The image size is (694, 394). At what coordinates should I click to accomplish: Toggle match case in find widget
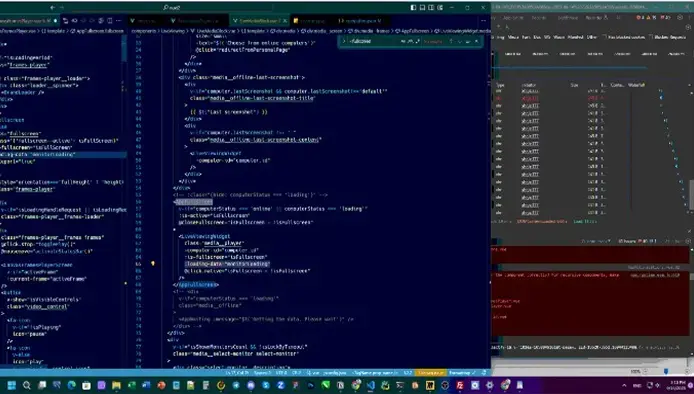tap(403, 41)
